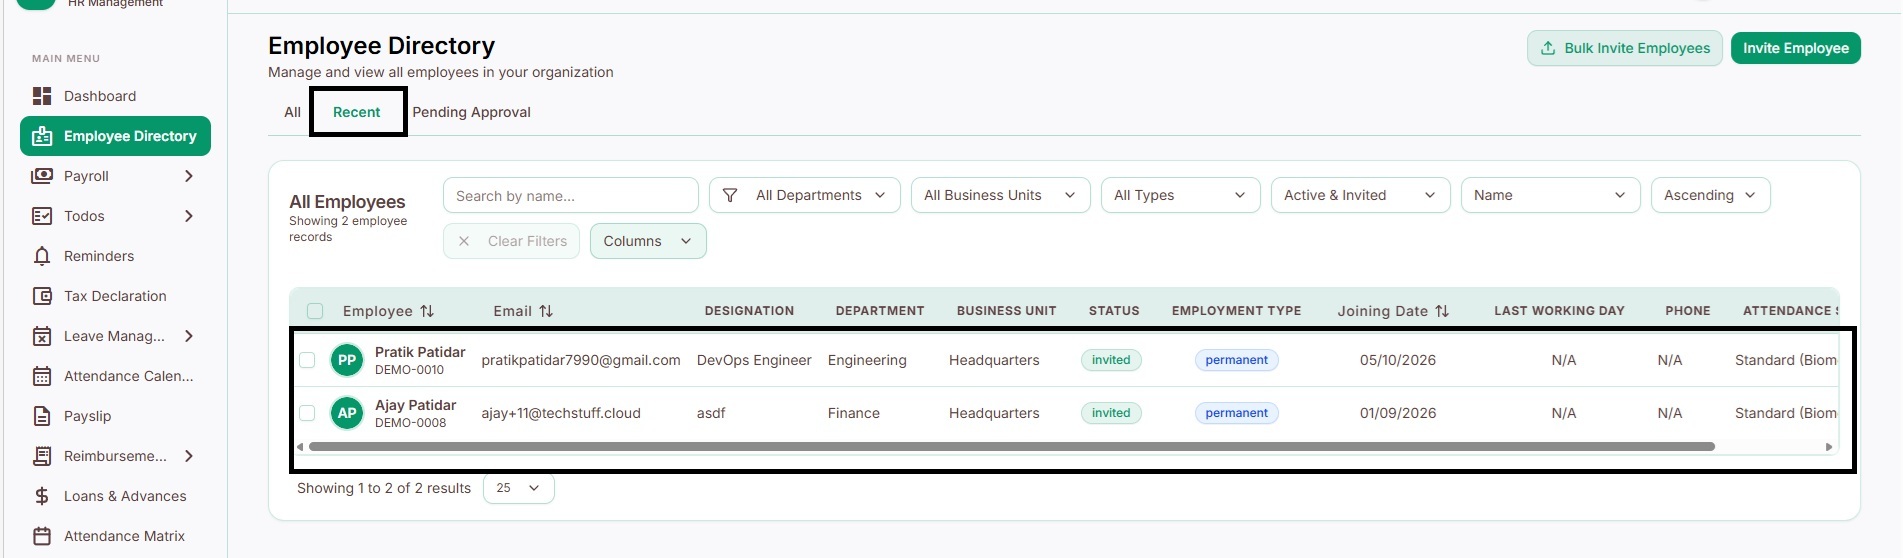Click the Bulk Invite Employees button
Viewport: 1903px width, 558px height.
tap(1625, 48)
